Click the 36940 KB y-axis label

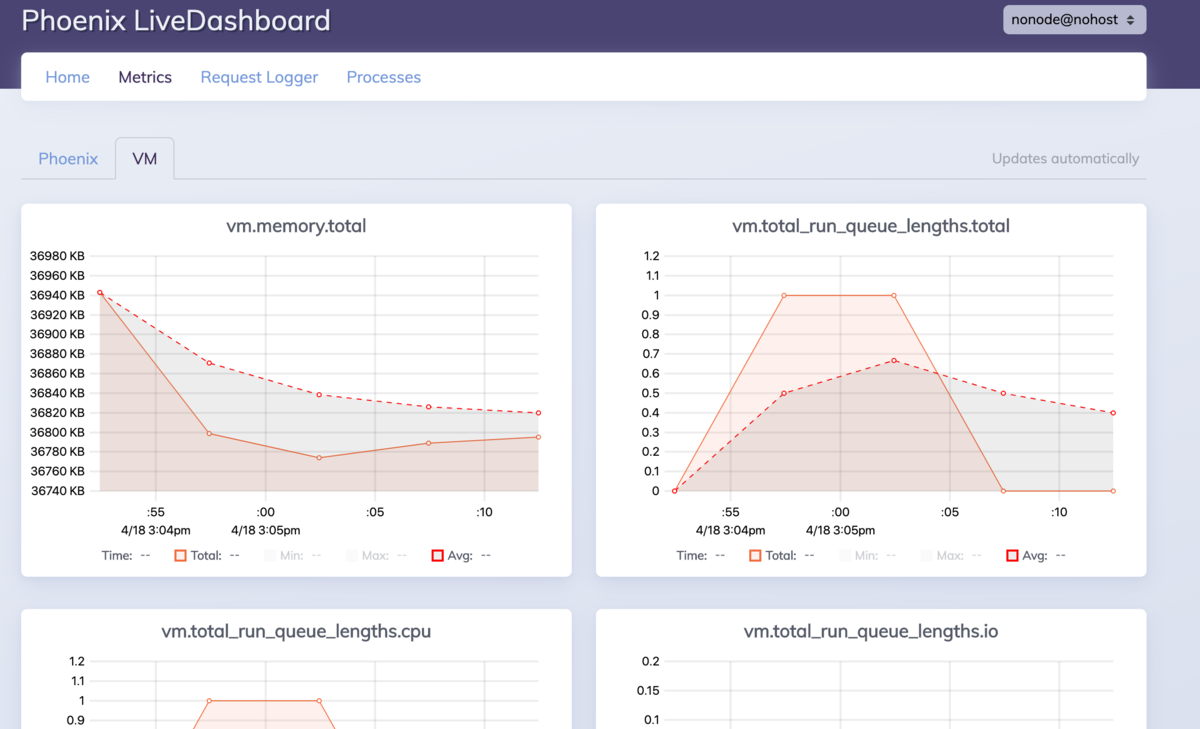[57, 295]
